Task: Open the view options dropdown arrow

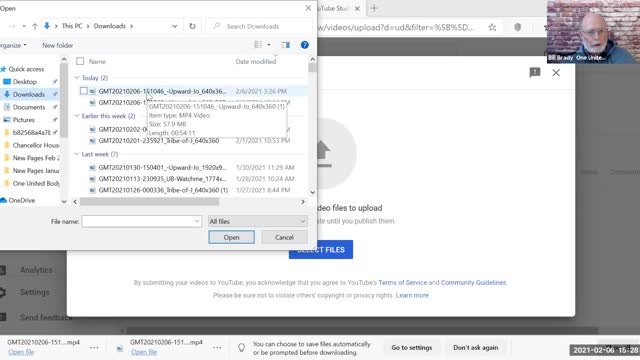Action: pyautogui.click(x=269, y=45)
